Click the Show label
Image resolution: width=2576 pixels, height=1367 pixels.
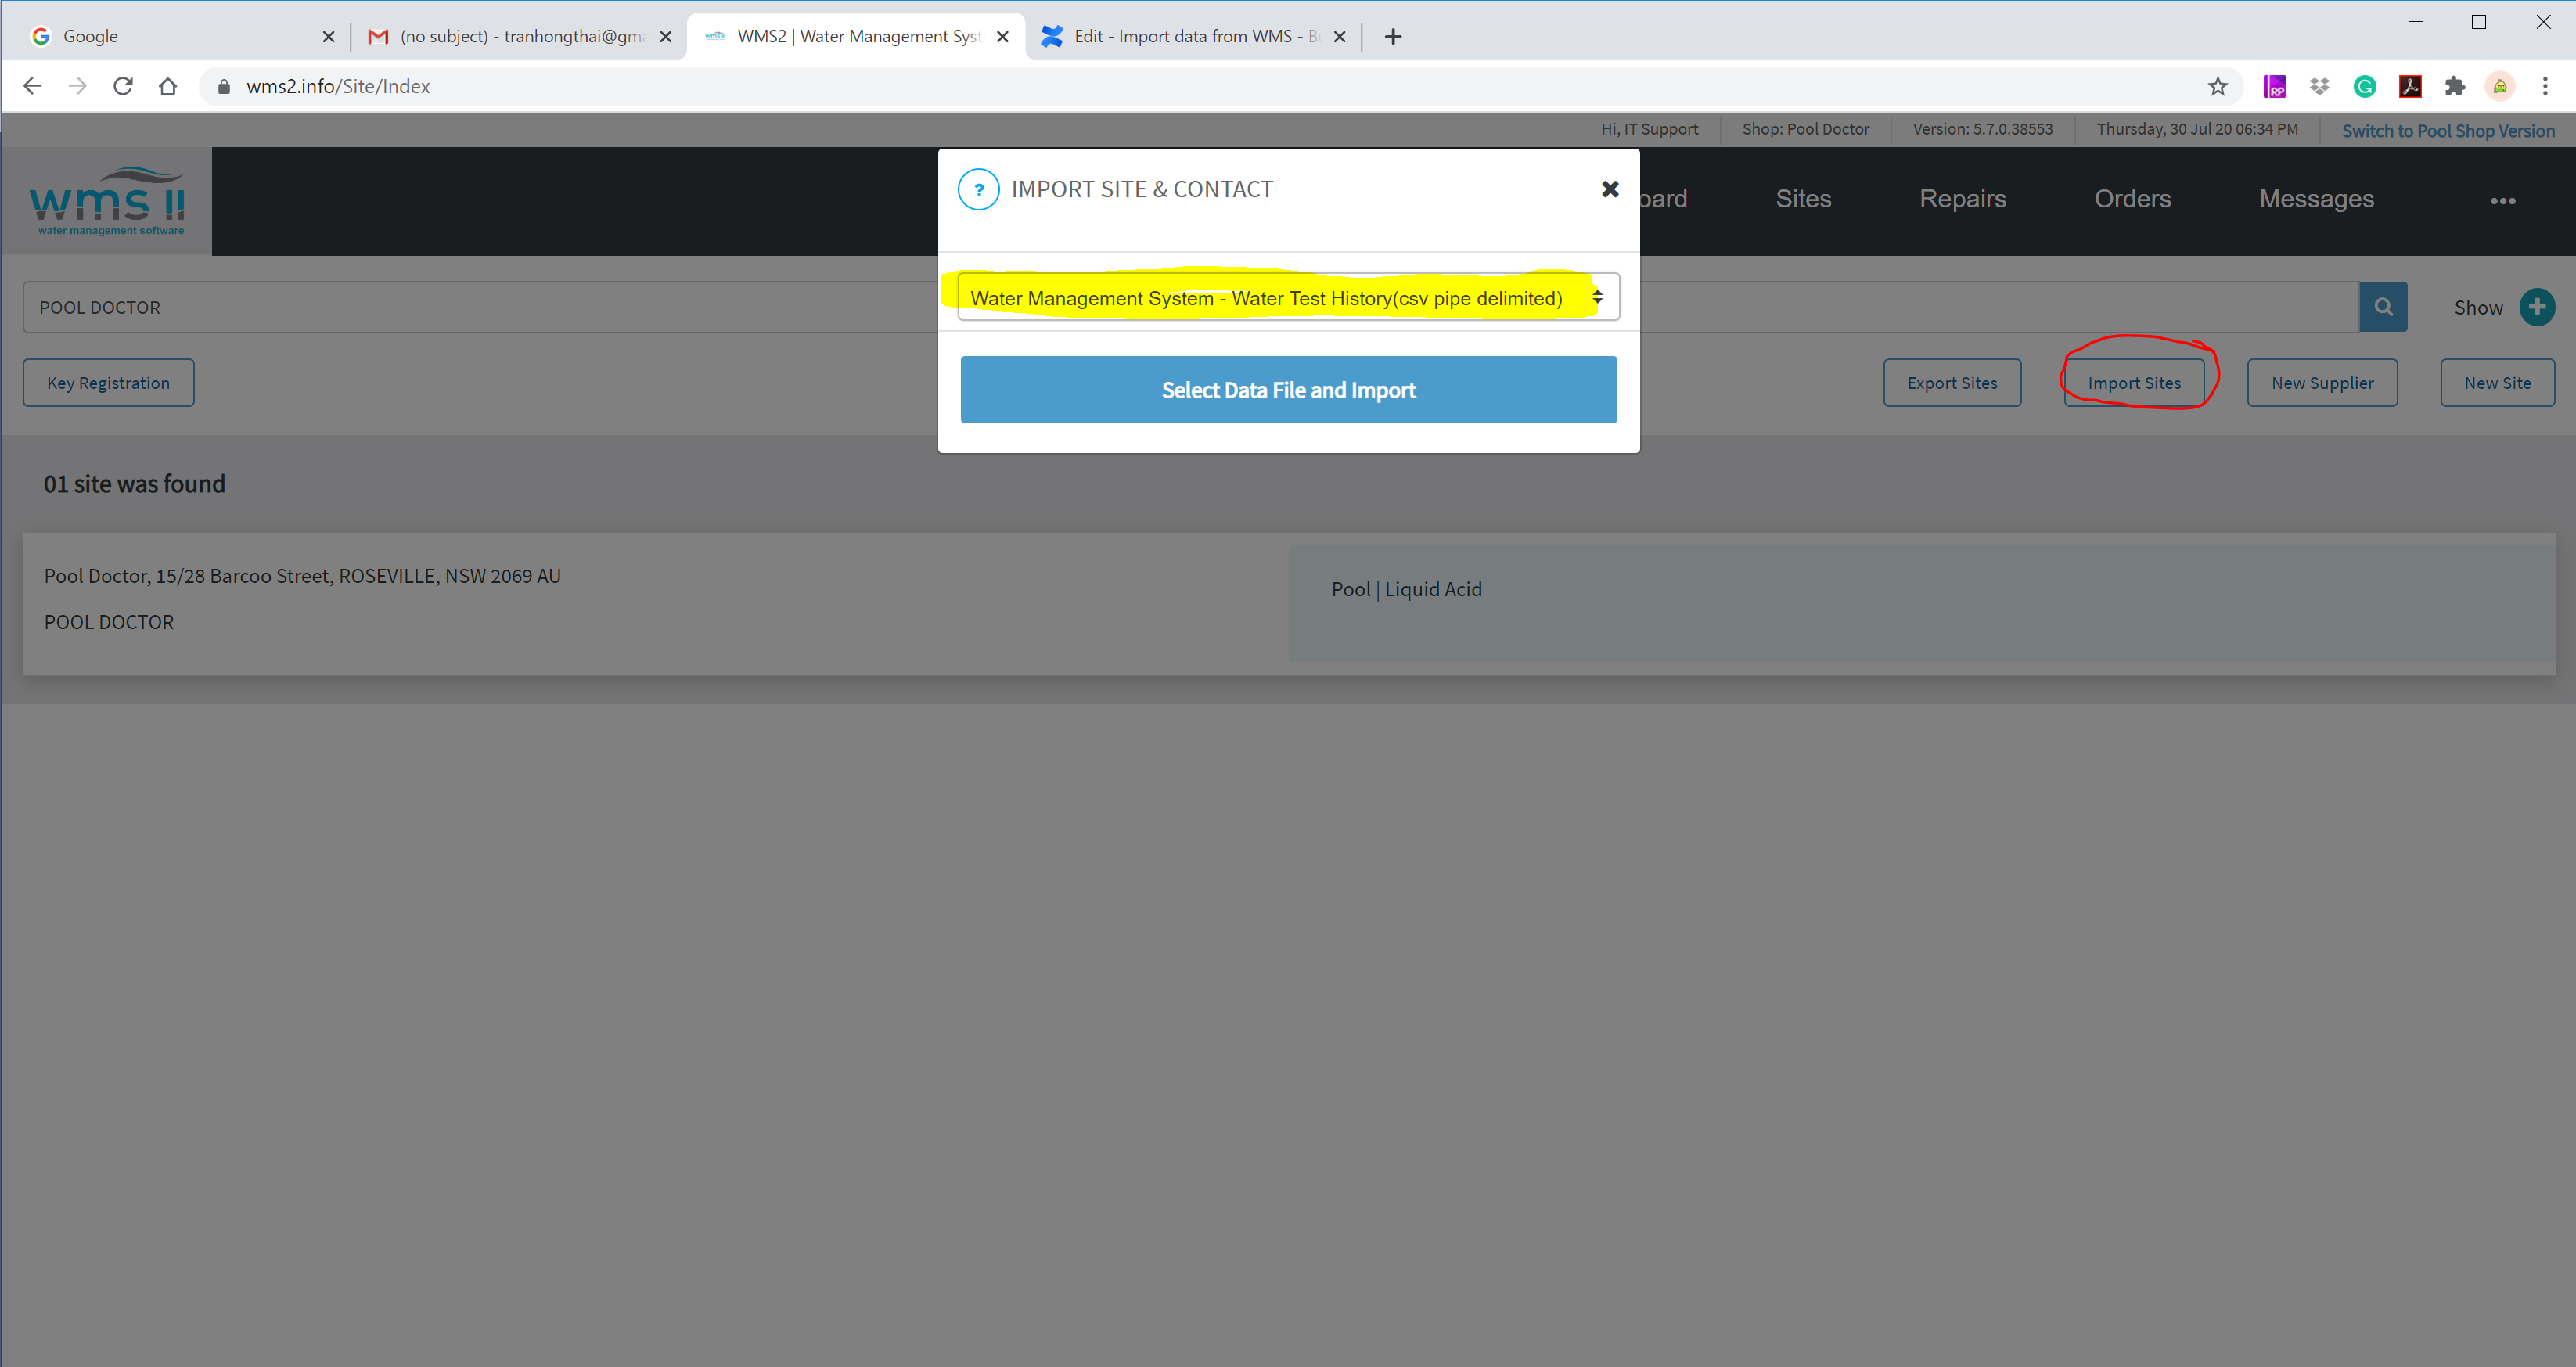(2478, 308)
